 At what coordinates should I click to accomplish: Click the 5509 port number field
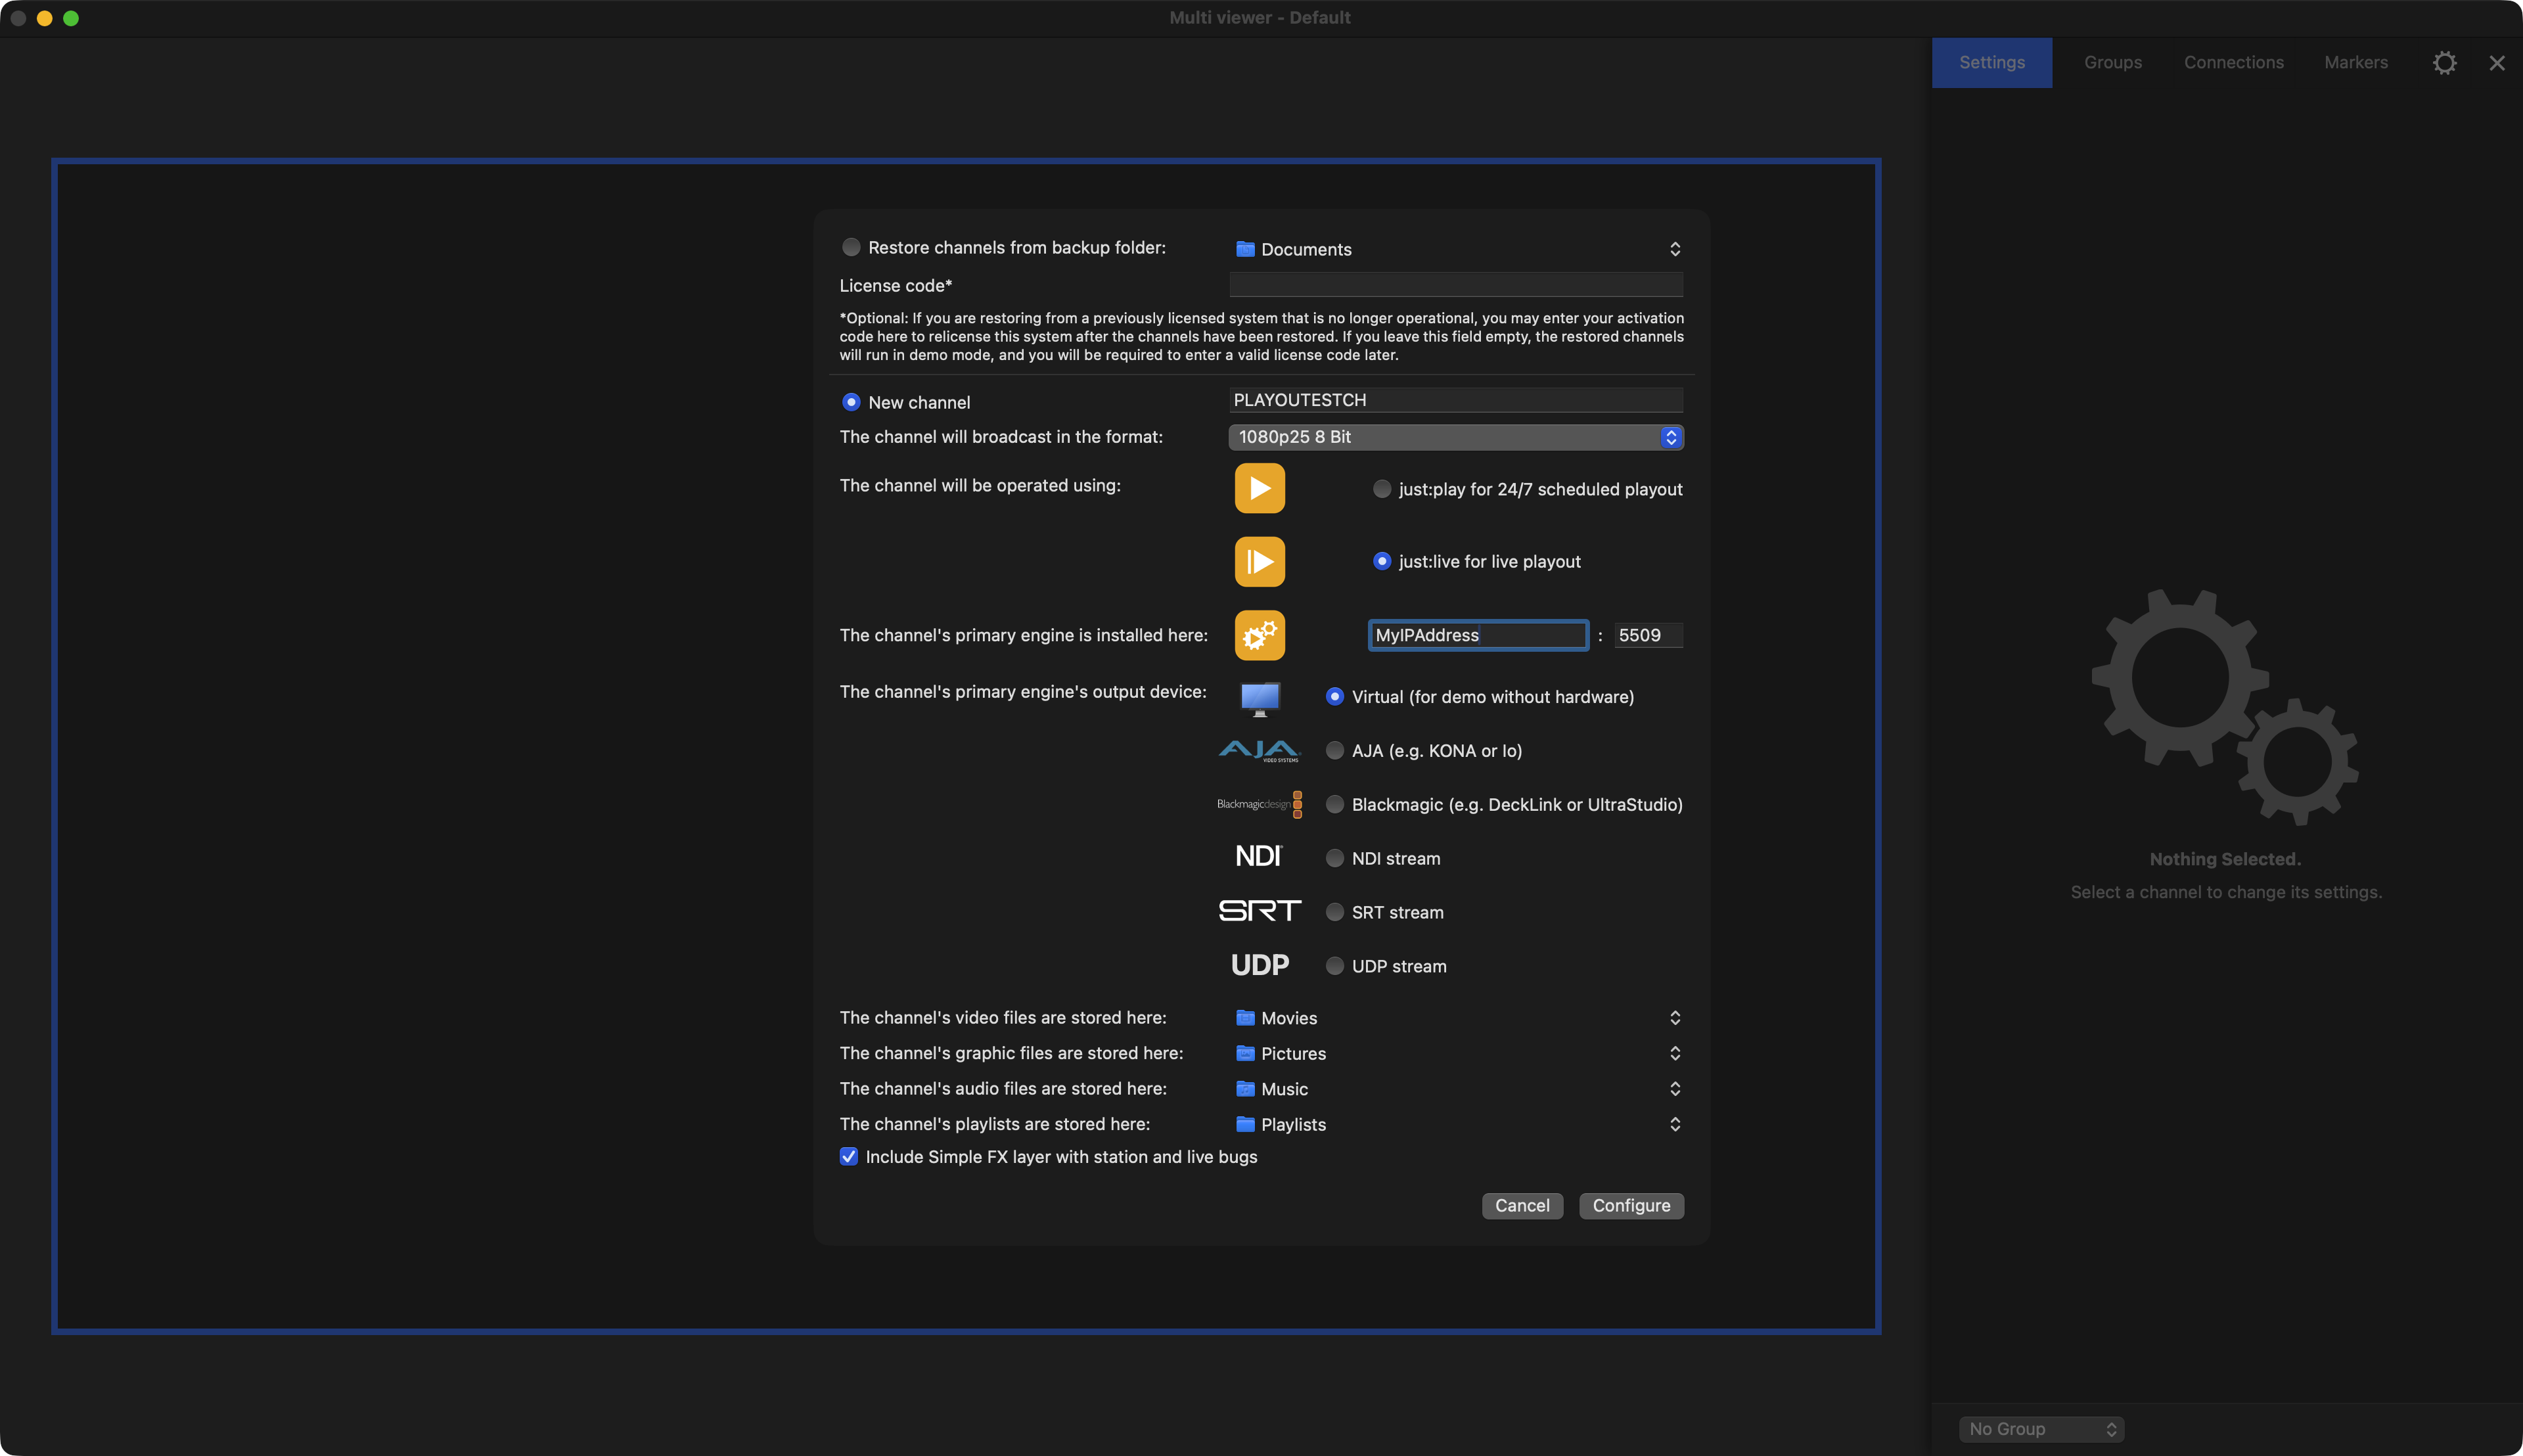click(1648, 635)
